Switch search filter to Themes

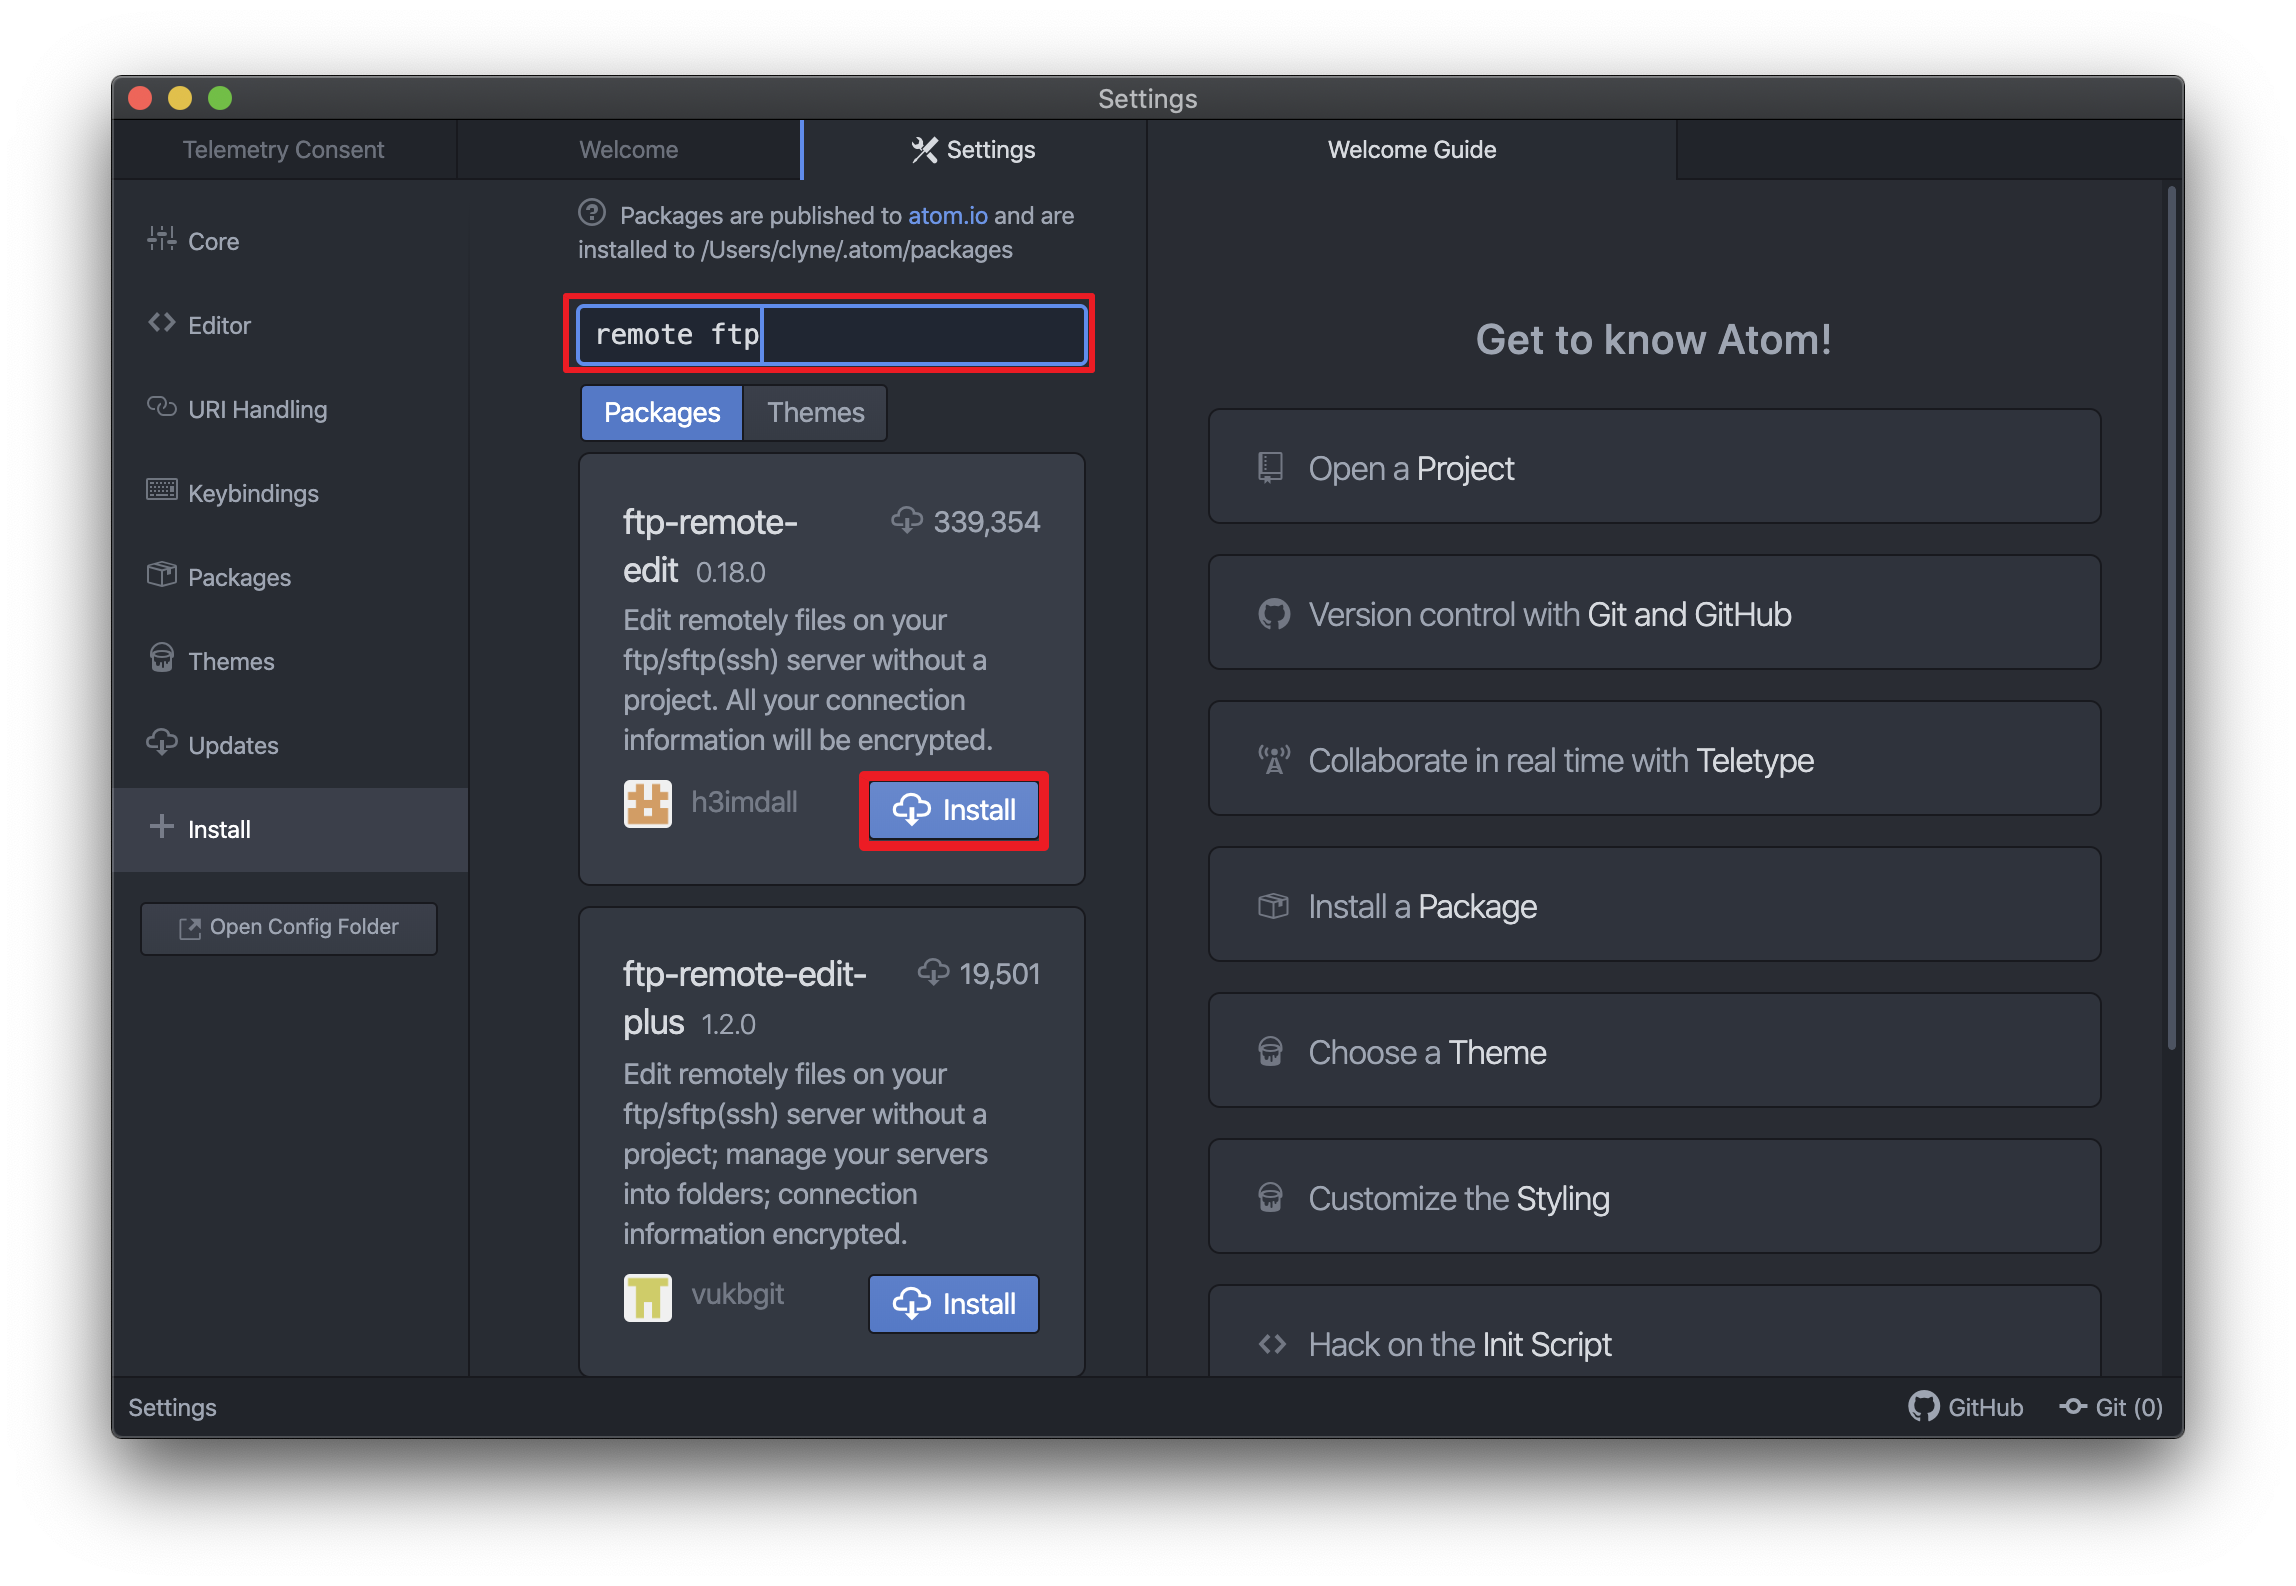[815, 413]
